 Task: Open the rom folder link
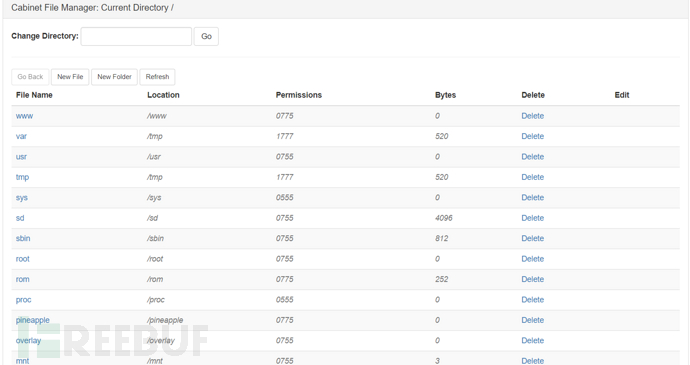click(x=22, y=279)
